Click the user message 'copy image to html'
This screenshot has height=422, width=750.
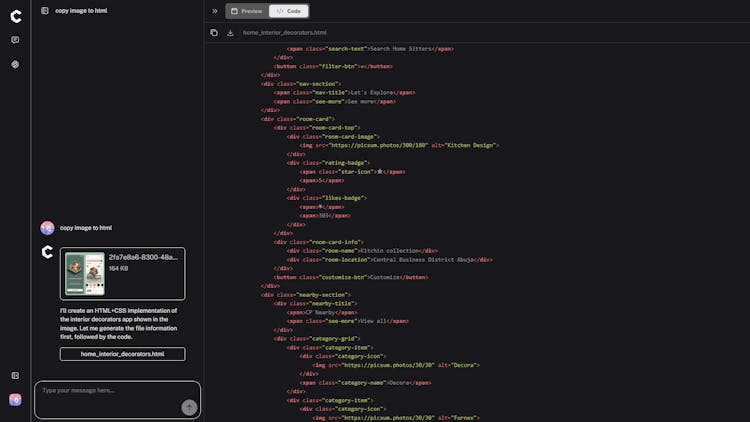(86, 228)
